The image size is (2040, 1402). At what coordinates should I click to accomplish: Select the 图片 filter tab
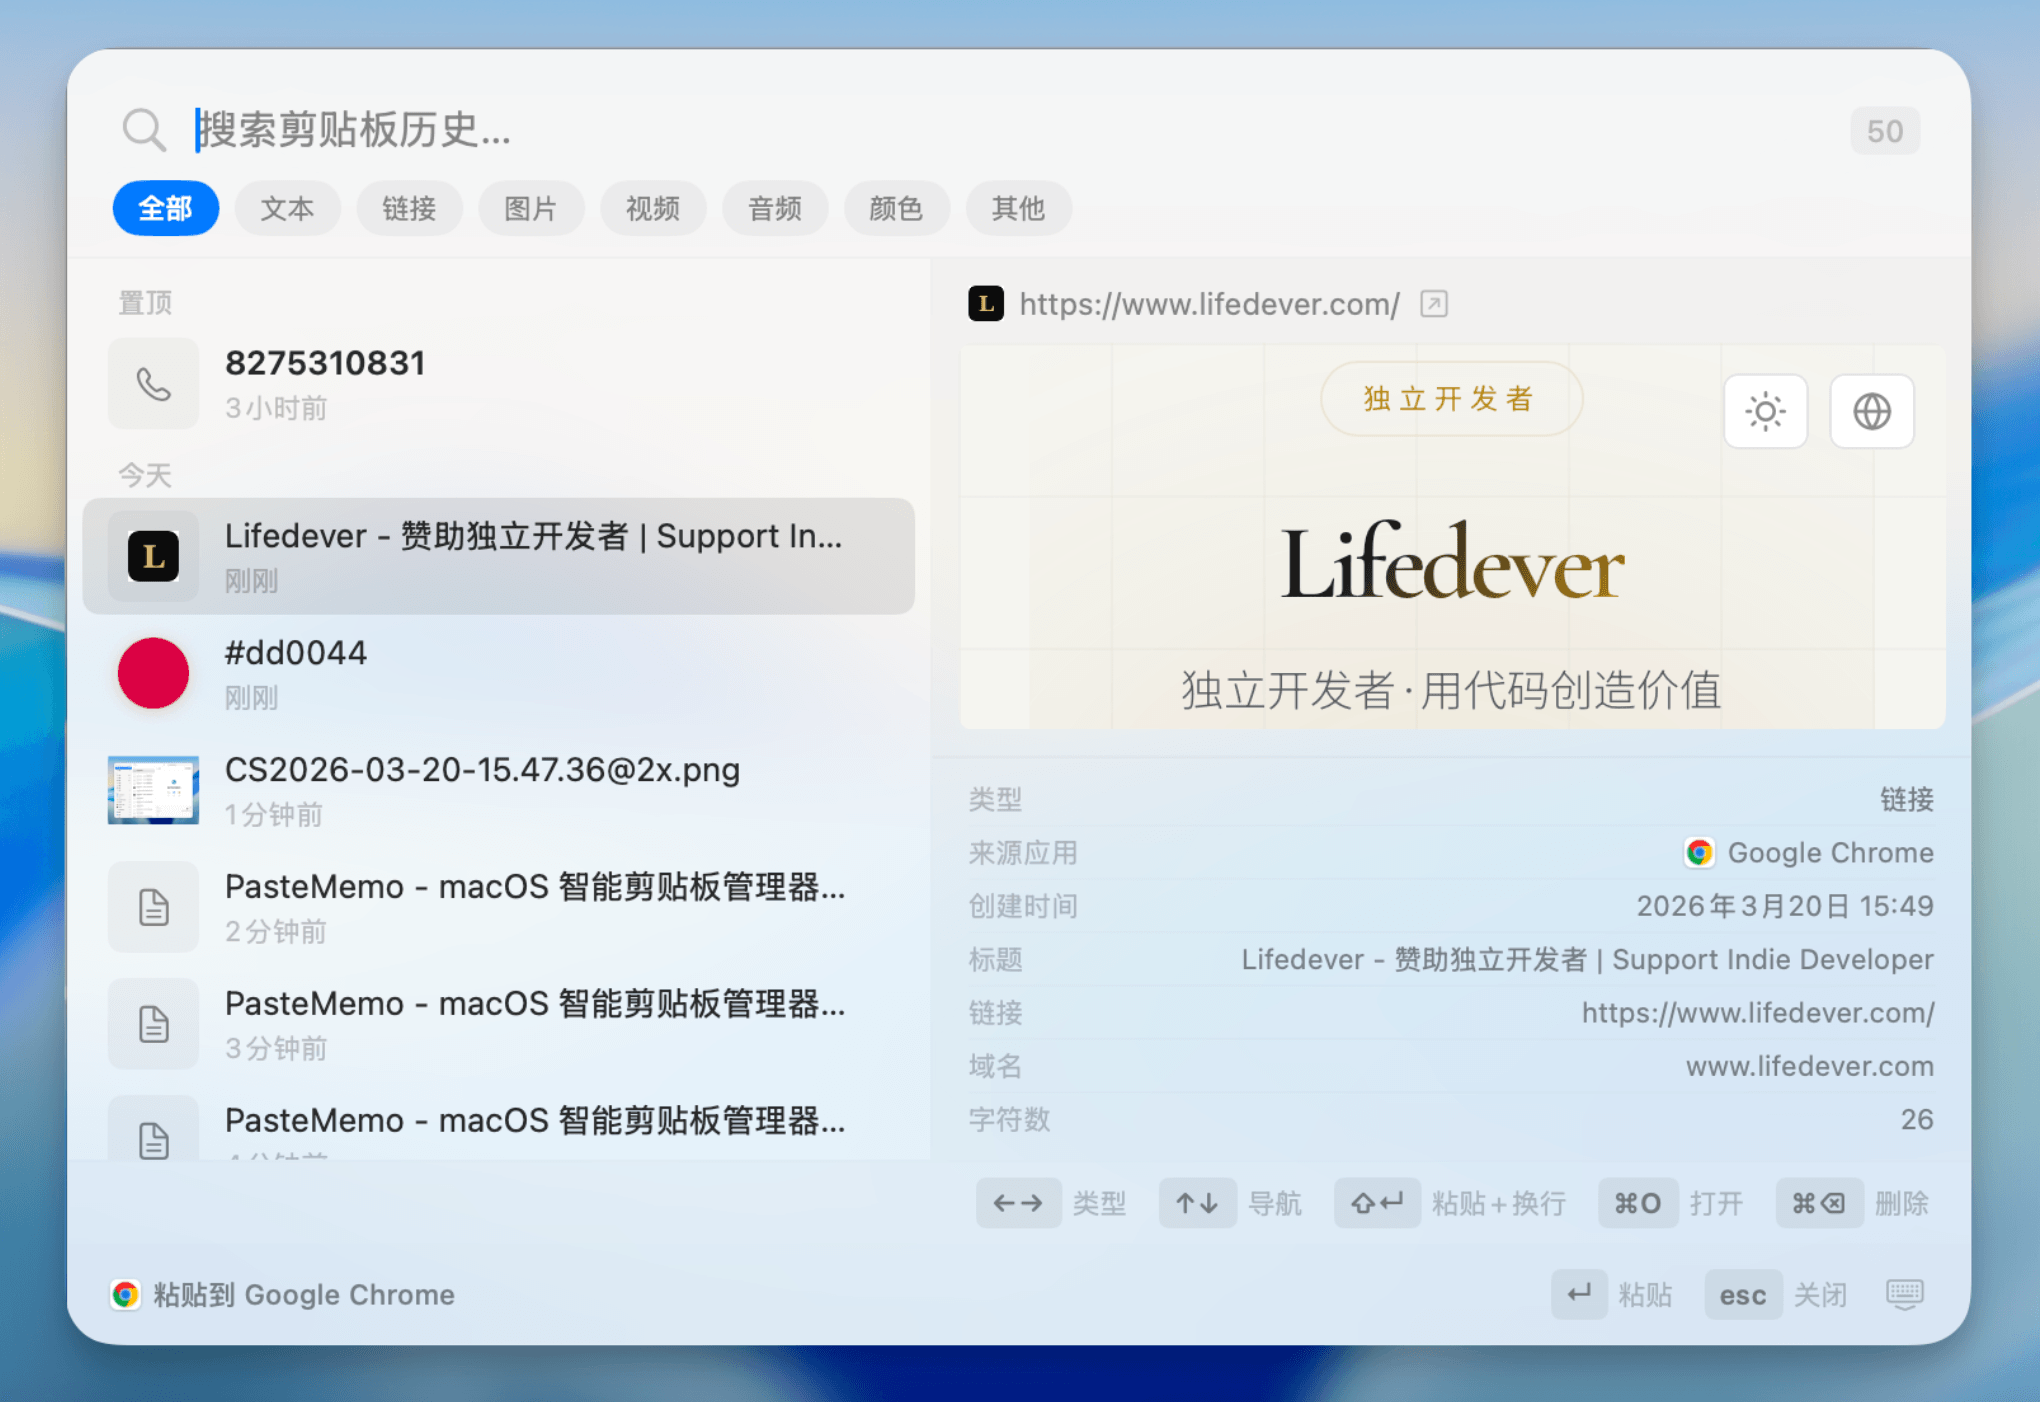[x=531, y=208]
